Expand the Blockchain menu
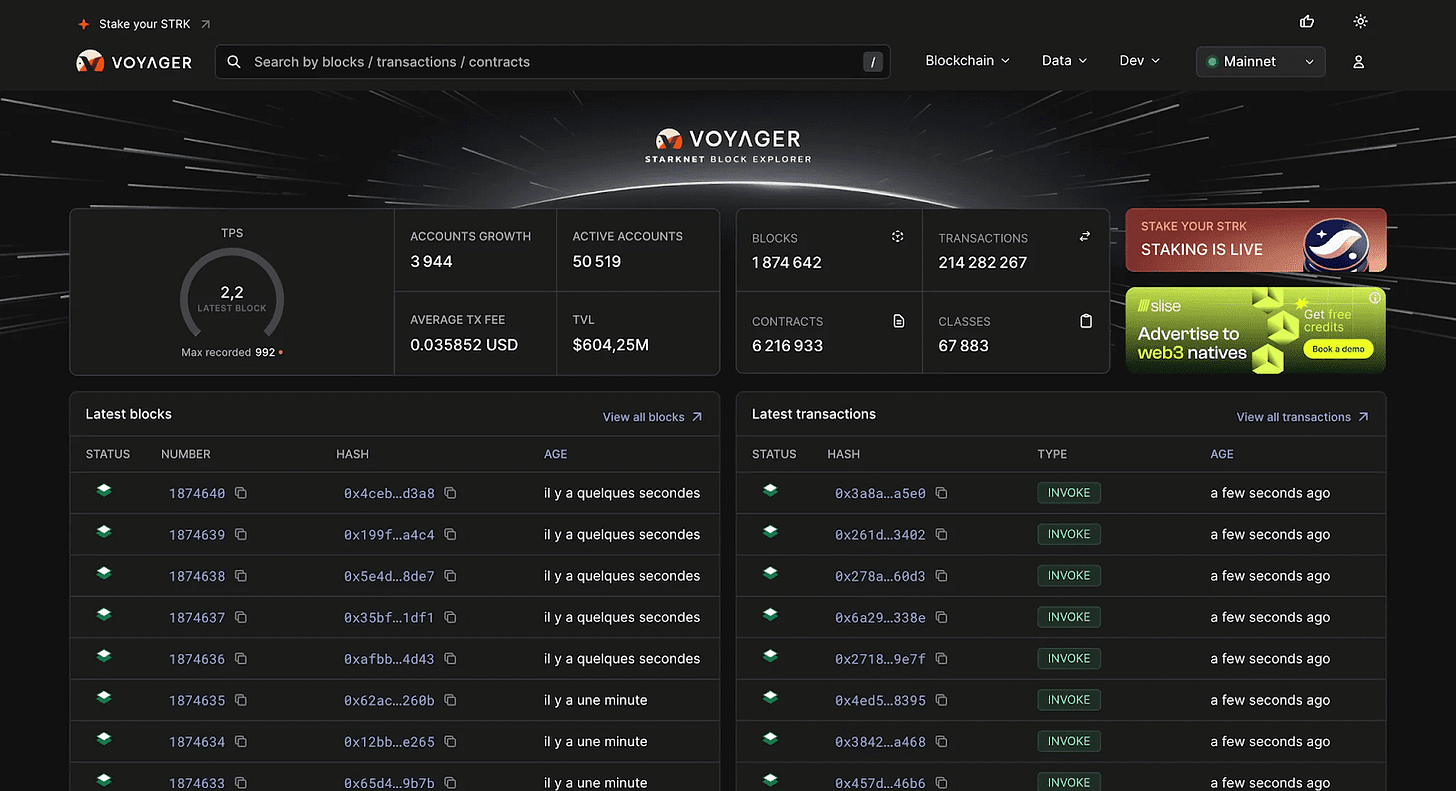The height and width of the screenshot is (791, 1456). [967, 61]
